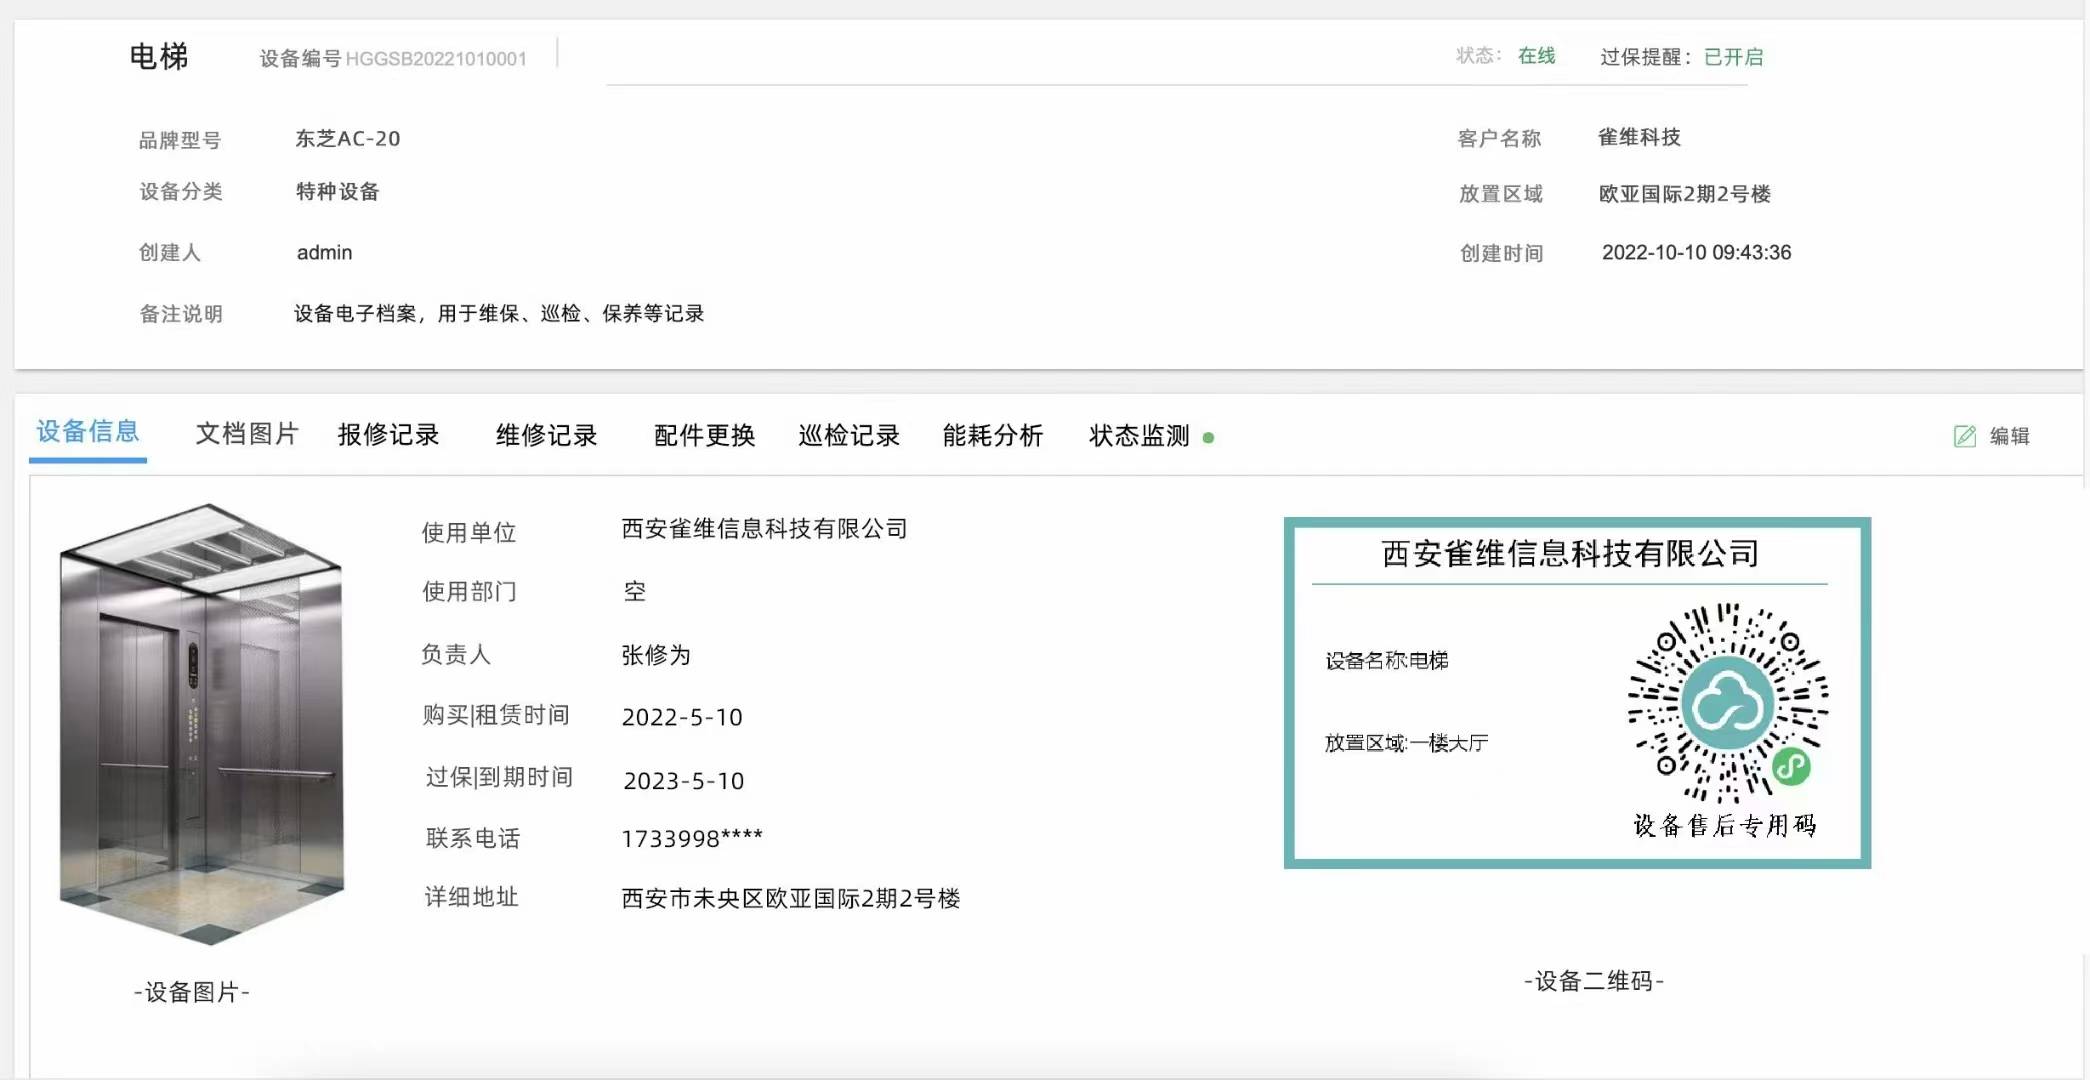
Task: Toggle the warranty reminder enabled status
Action: point(1733,57)
